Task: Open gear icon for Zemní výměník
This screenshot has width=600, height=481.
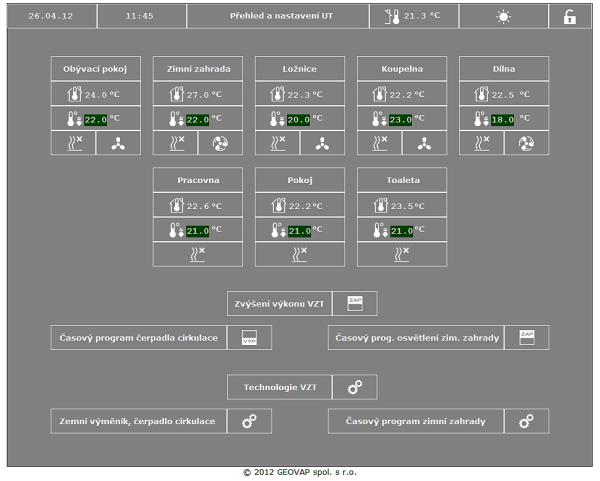Action: [249, 421]
